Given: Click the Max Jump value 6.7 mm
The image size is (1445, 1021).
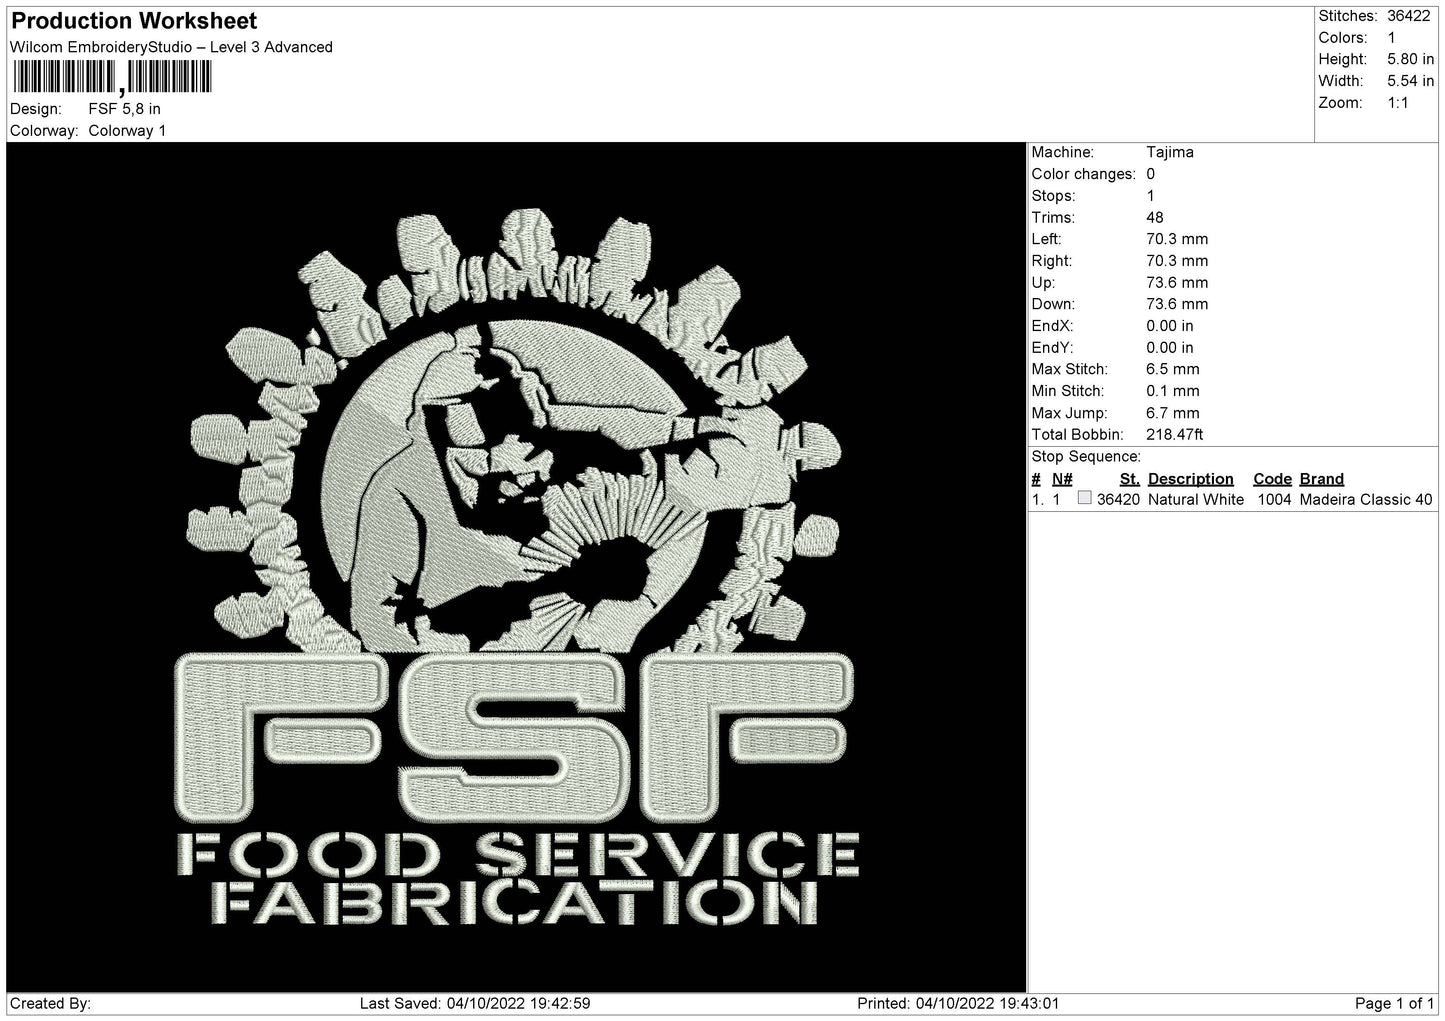Looking at the screenshot, I should (x=1173, y=413).
